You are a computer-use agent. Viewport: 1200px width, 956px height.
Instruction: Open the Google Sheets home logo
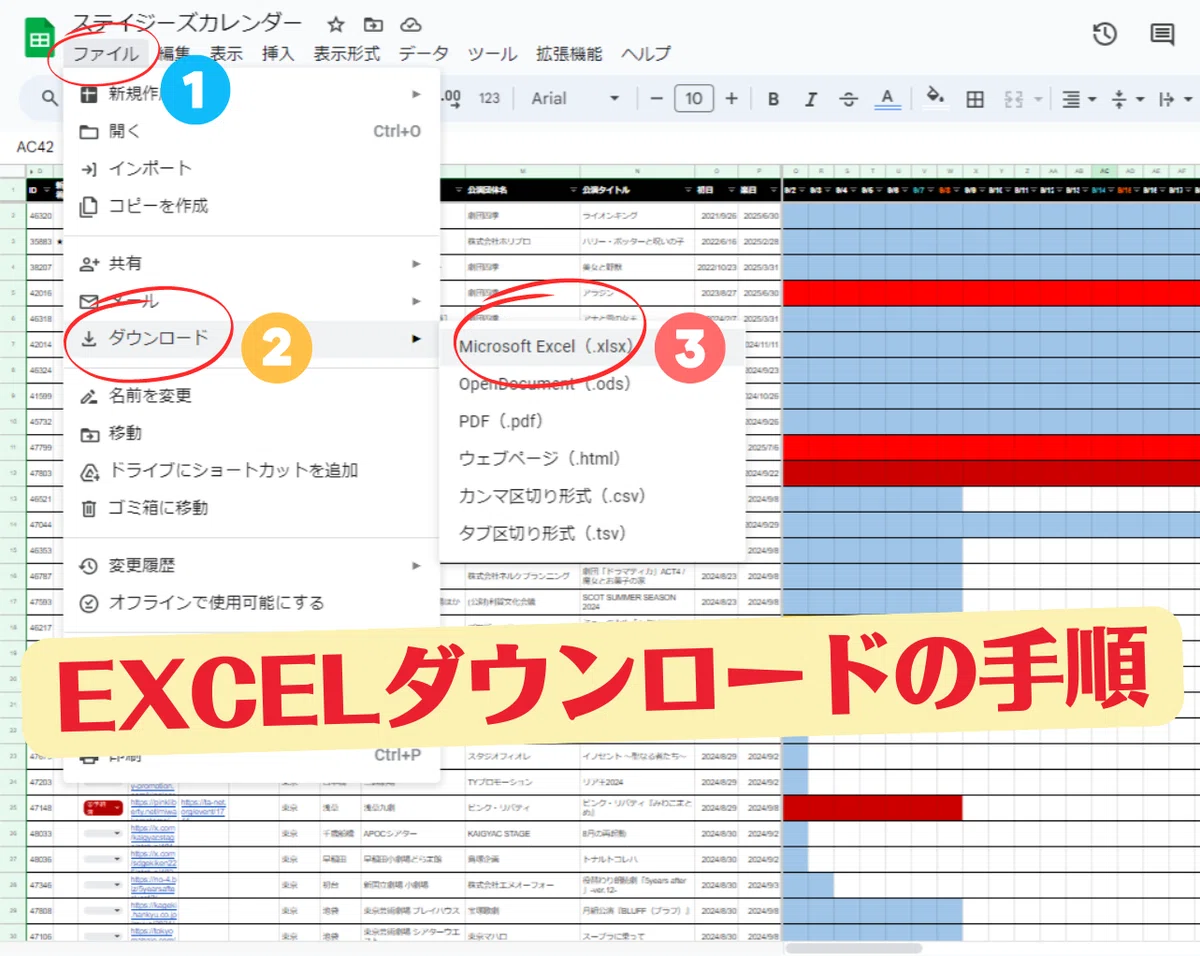click(40, 40)
